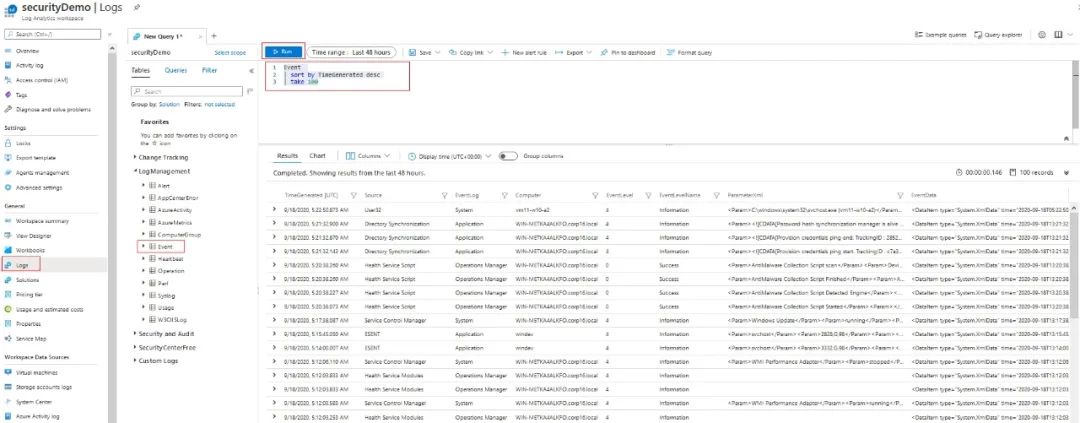Focus the tables Search box
This screenshot has width=1080, height=423.
[x=187, y=91]
